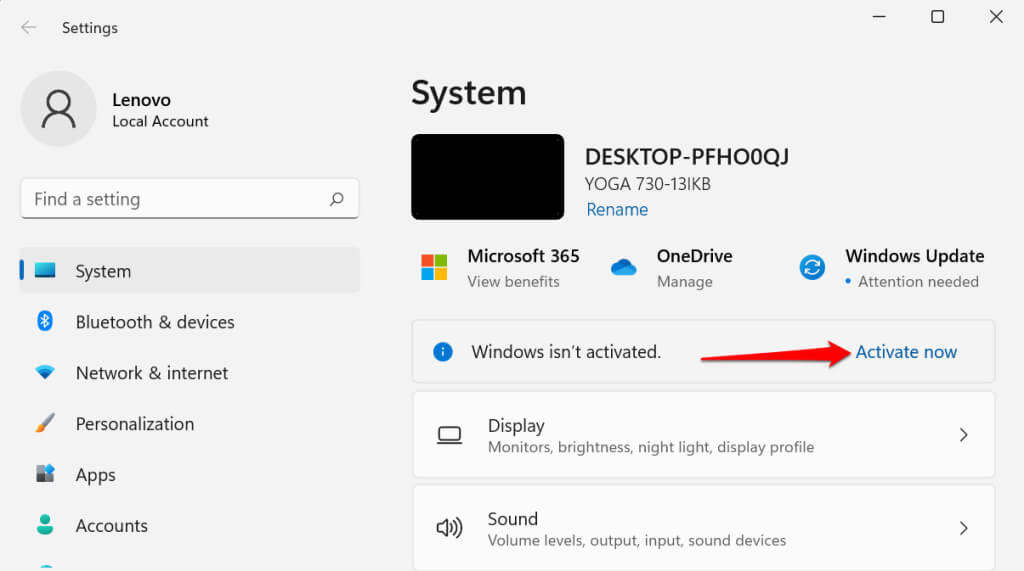Expand Sound settings chevron
The height and width of the screenshot is (571, 1024).
coord(963,528)
